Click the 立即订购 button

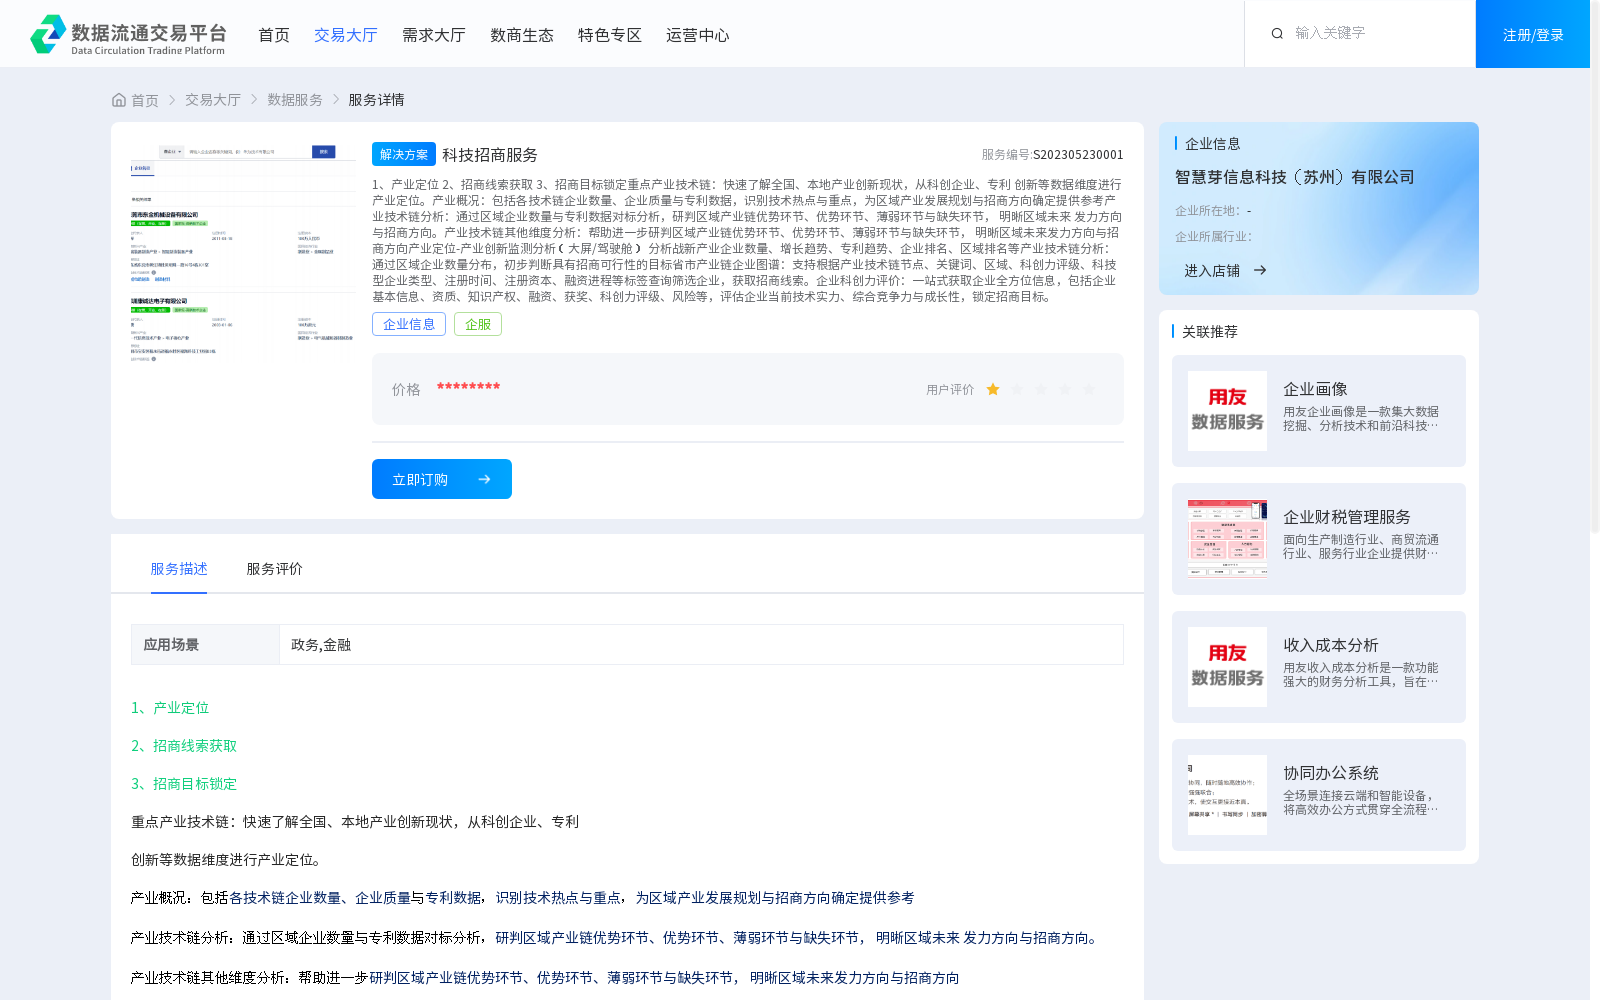[442, 479]
